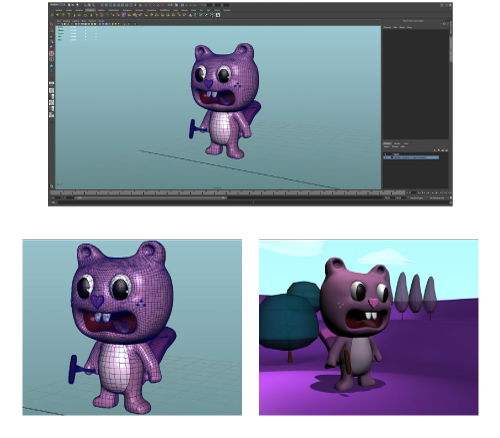
Task: Click the squirrel model in Maya viewport
Action: tap(225, 100)
